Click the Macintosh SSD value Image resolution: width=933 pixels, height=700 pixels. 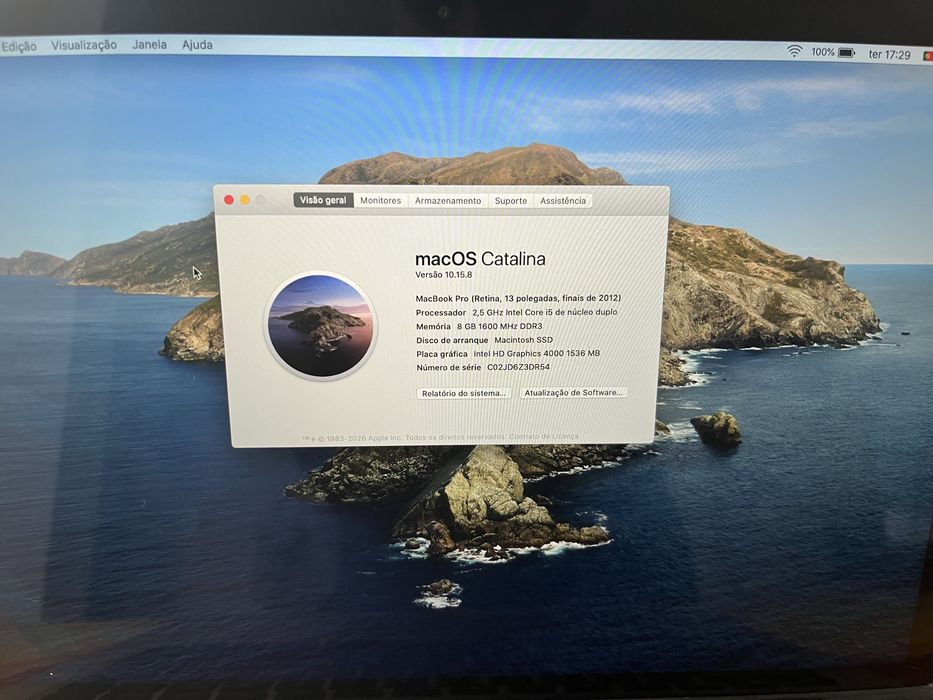[524, 340]
